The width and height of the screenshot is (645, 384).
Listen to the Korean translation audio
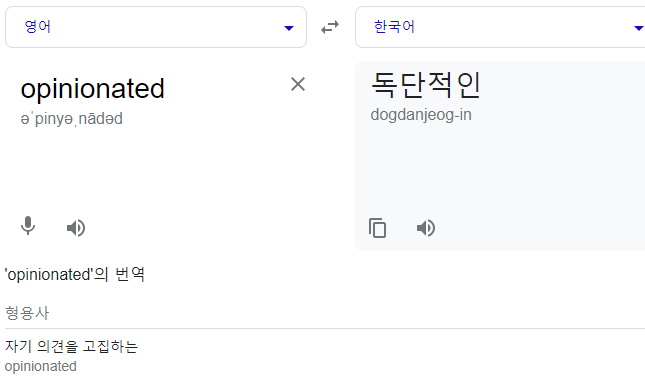click(x=426, y=228)
